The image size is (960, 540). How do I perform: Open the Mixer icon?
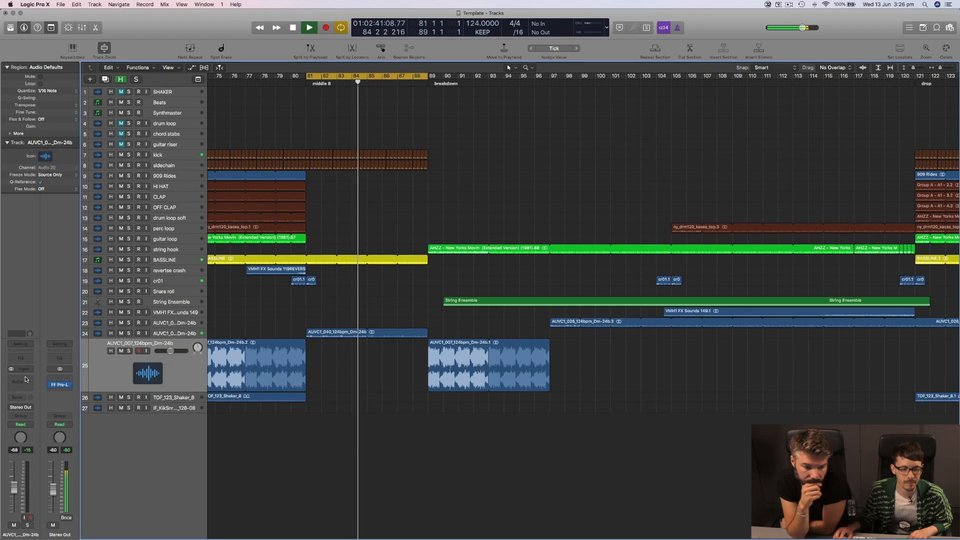82,28
